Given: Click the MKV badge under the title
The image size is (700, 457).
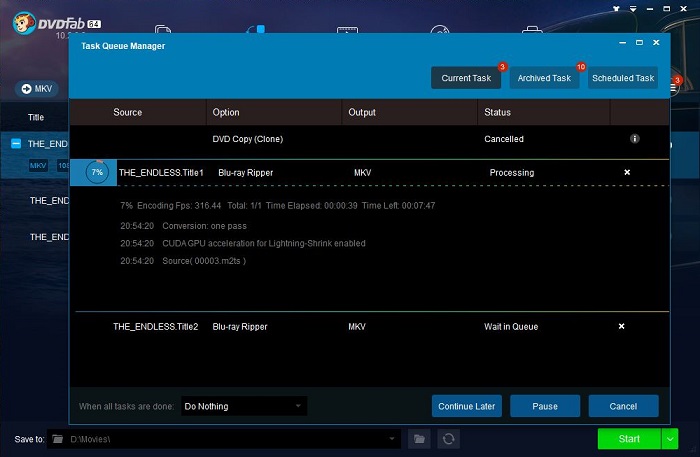Looking at the screenshot, I should 38,166.
